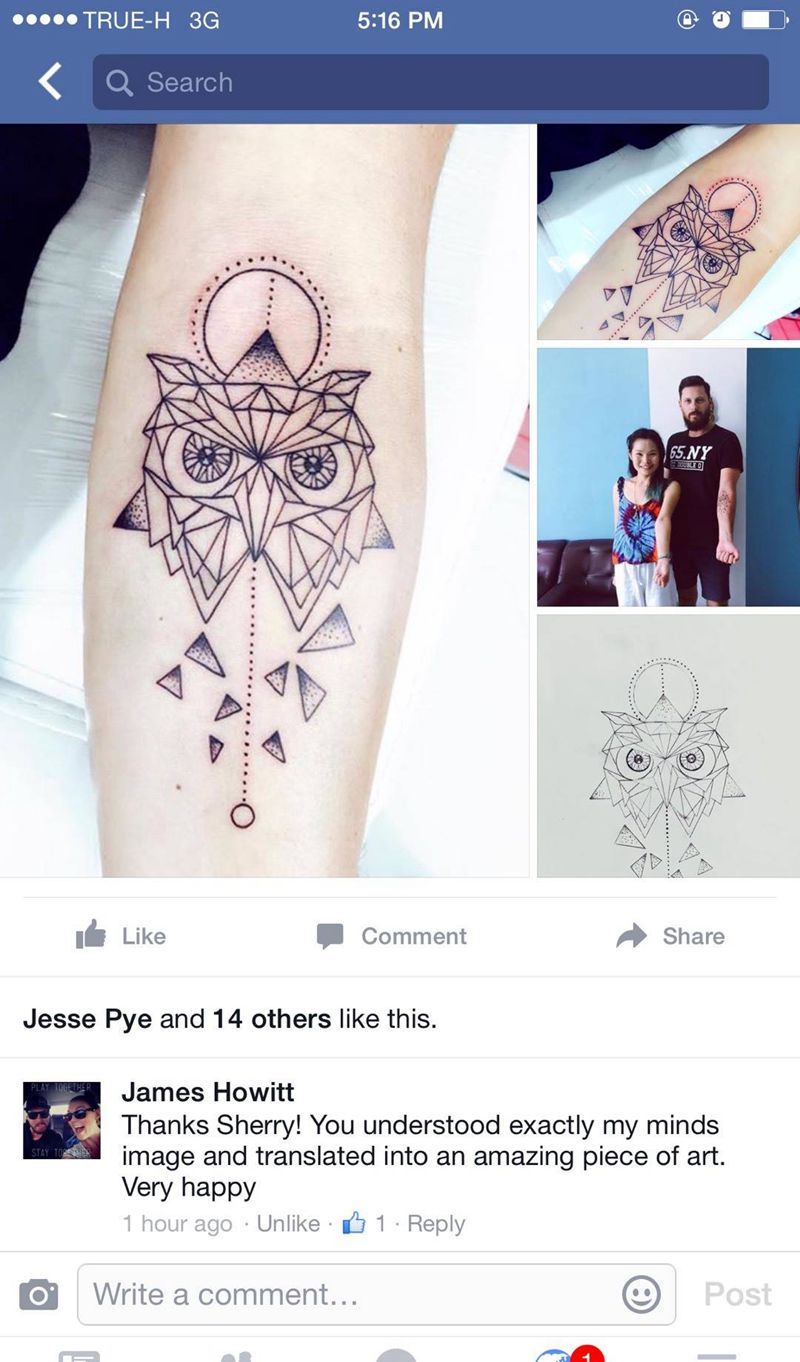Open James Howitt's profile name
The image size is (800, 1362).
208,1092
